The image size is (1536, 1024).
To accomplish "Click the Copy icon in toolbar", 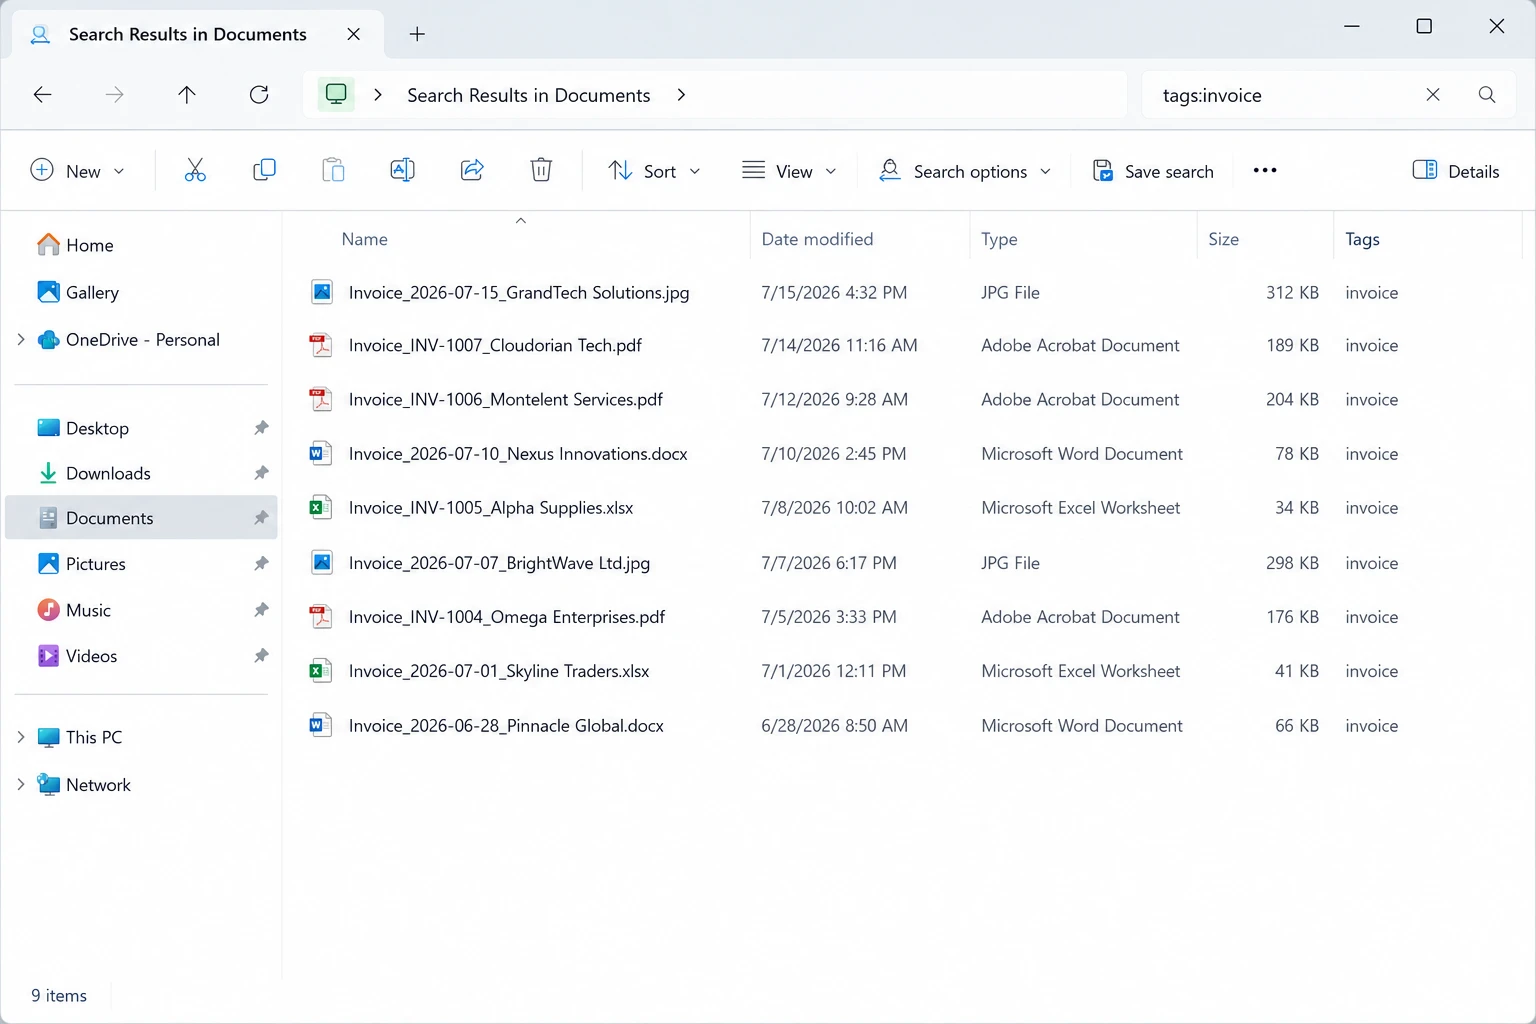I will [264, 170].
